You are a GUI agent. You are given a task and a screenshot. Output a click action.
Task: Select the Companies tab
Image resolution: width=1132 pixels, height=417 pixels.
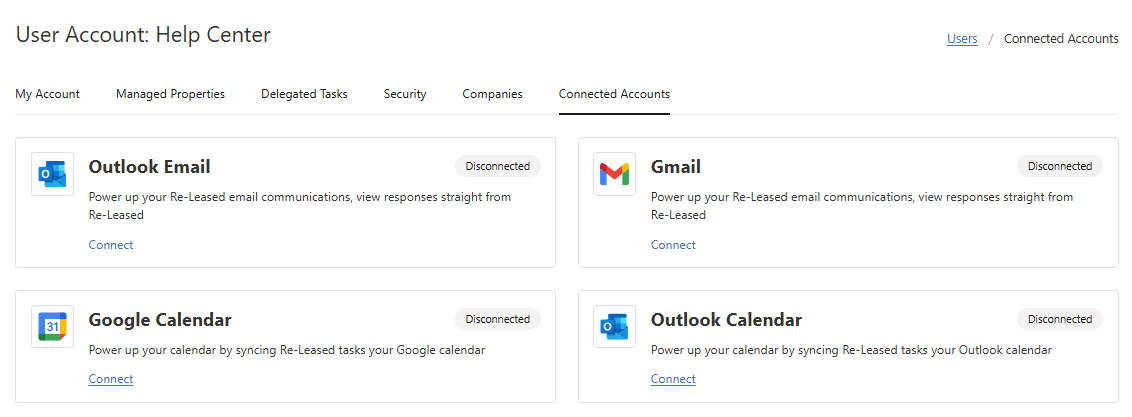click(492, 94)
